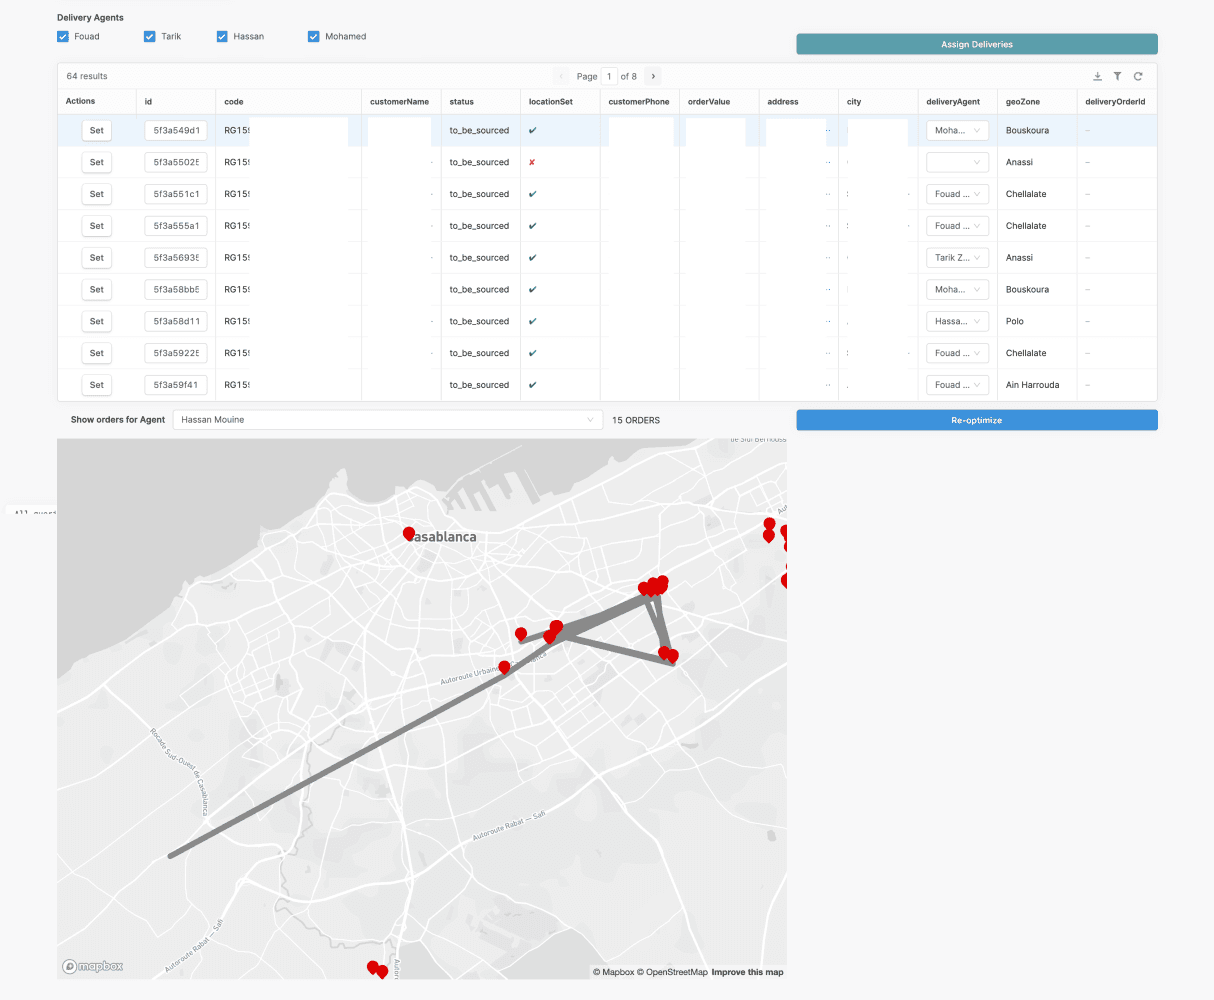Click the locationSet checkmark in the Polo row

point(532,321)
